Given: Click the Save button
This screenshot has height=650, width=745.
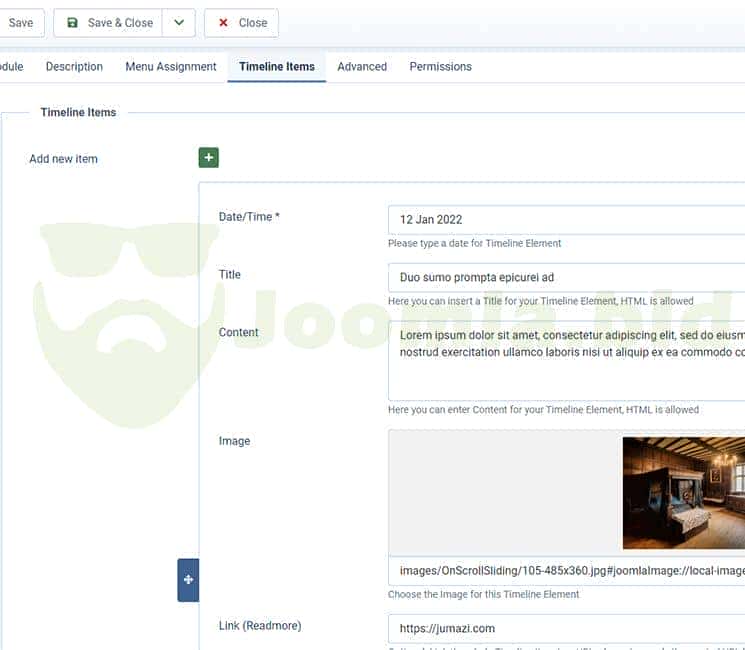Looking at the screenshot, I should (x=20, y=23).
